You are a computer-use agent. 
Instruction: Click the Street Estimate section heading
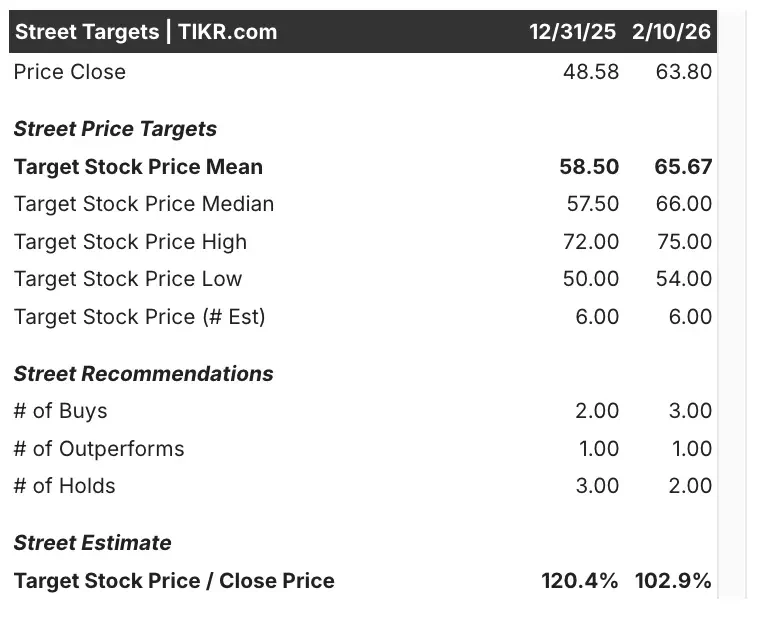(92, 543)
